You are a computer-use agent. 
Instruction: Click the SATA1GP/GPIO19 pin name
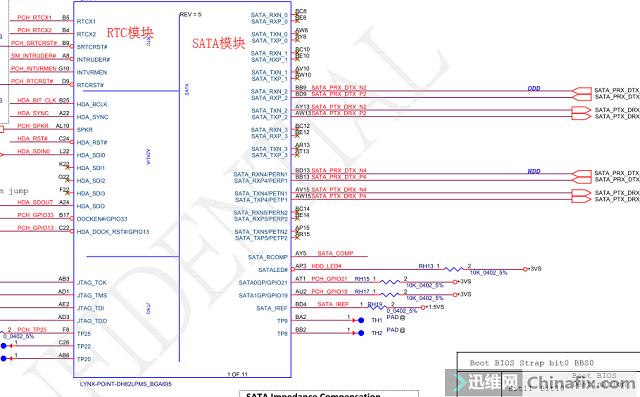263,295
